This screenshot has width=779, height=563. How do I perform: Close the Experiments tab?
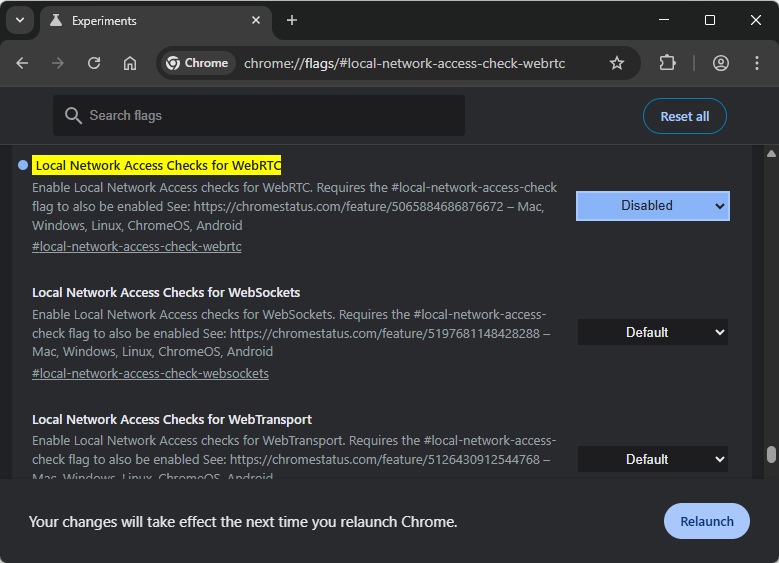click(x=256, y=20)
